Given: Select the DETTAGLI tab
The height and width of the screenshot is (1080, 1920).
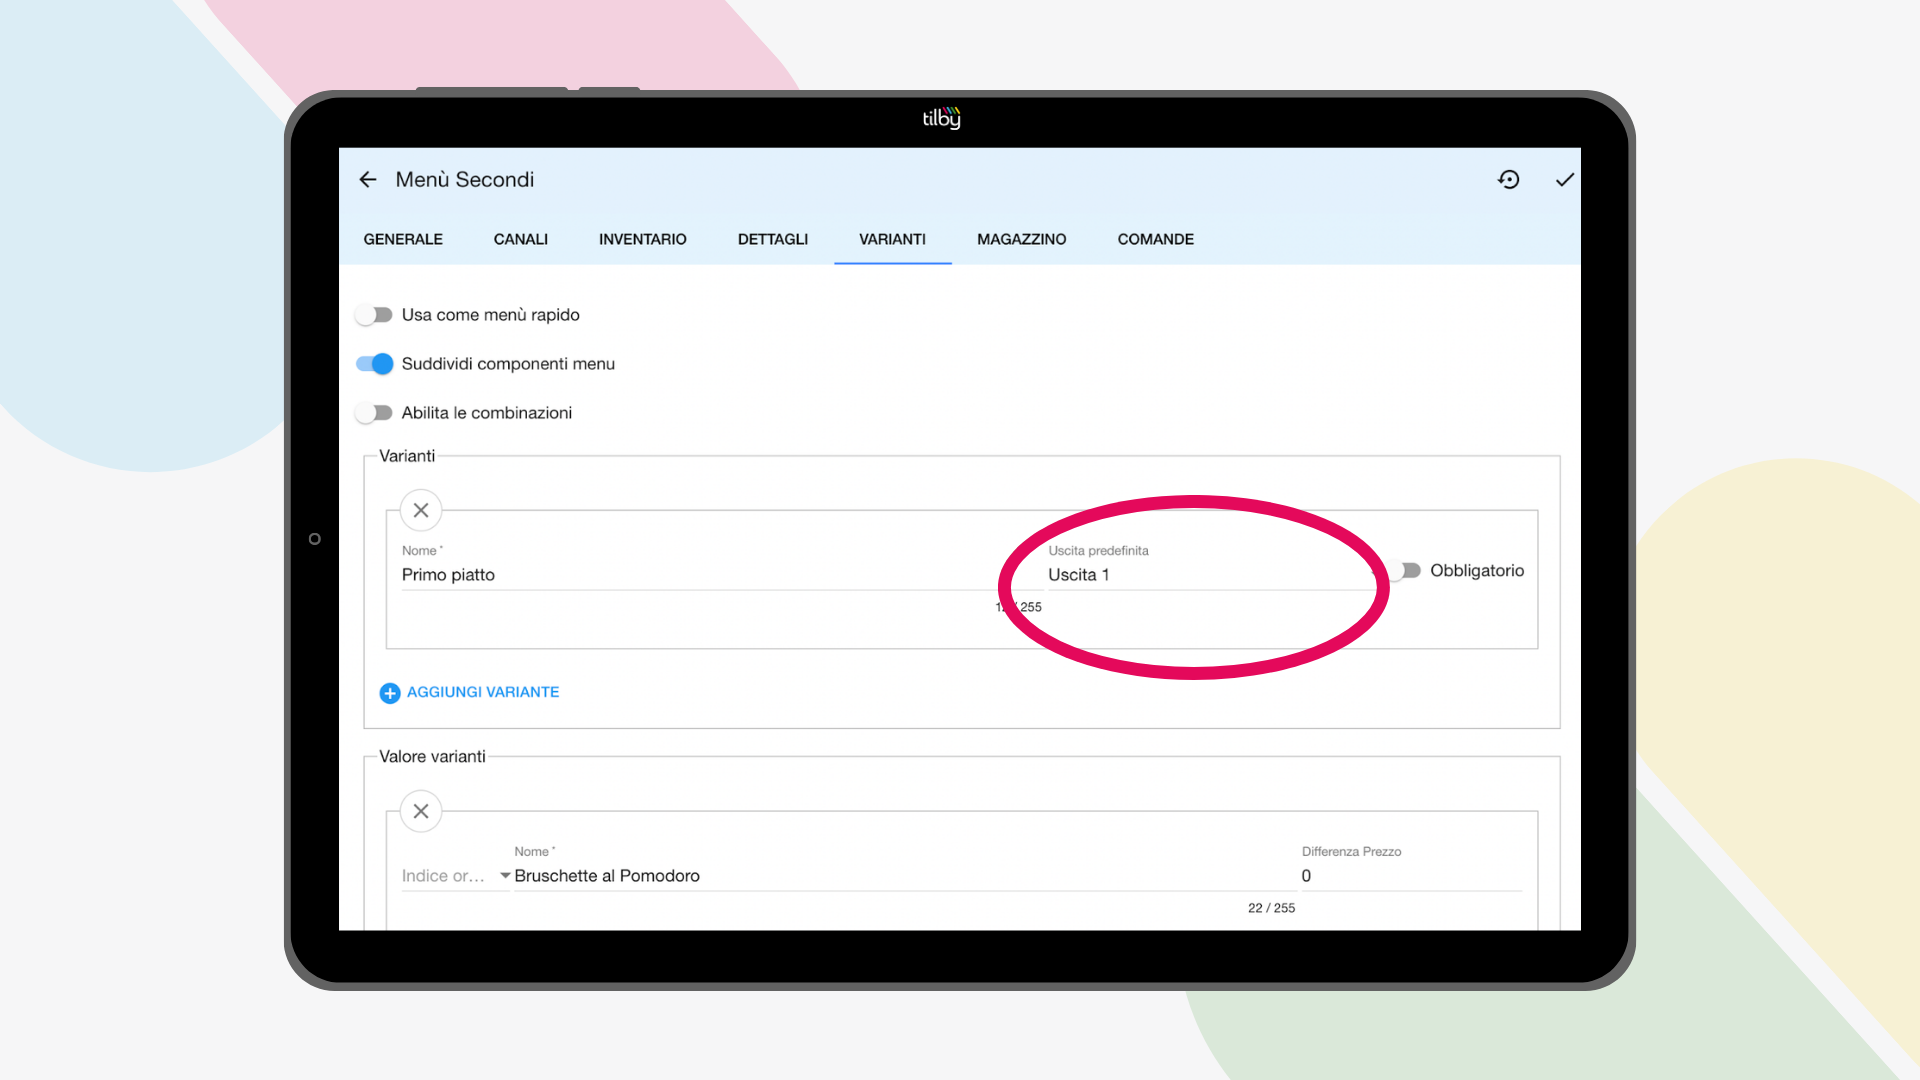Looking at the screenshot, I should (x=771, y=239).
